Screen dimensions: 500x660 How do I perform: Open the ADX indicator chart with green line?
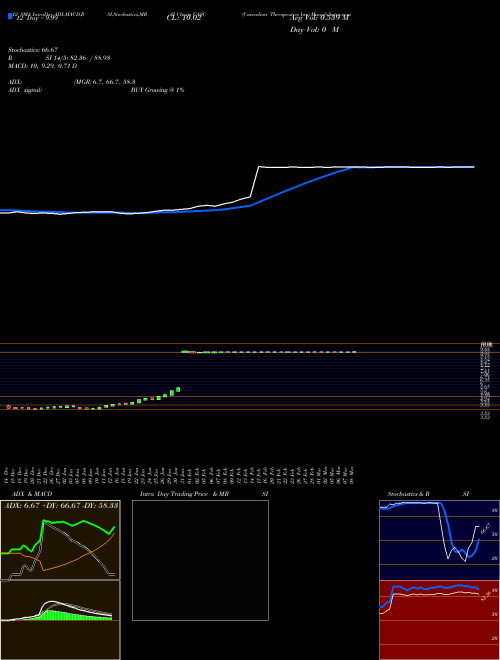(60, 540)
